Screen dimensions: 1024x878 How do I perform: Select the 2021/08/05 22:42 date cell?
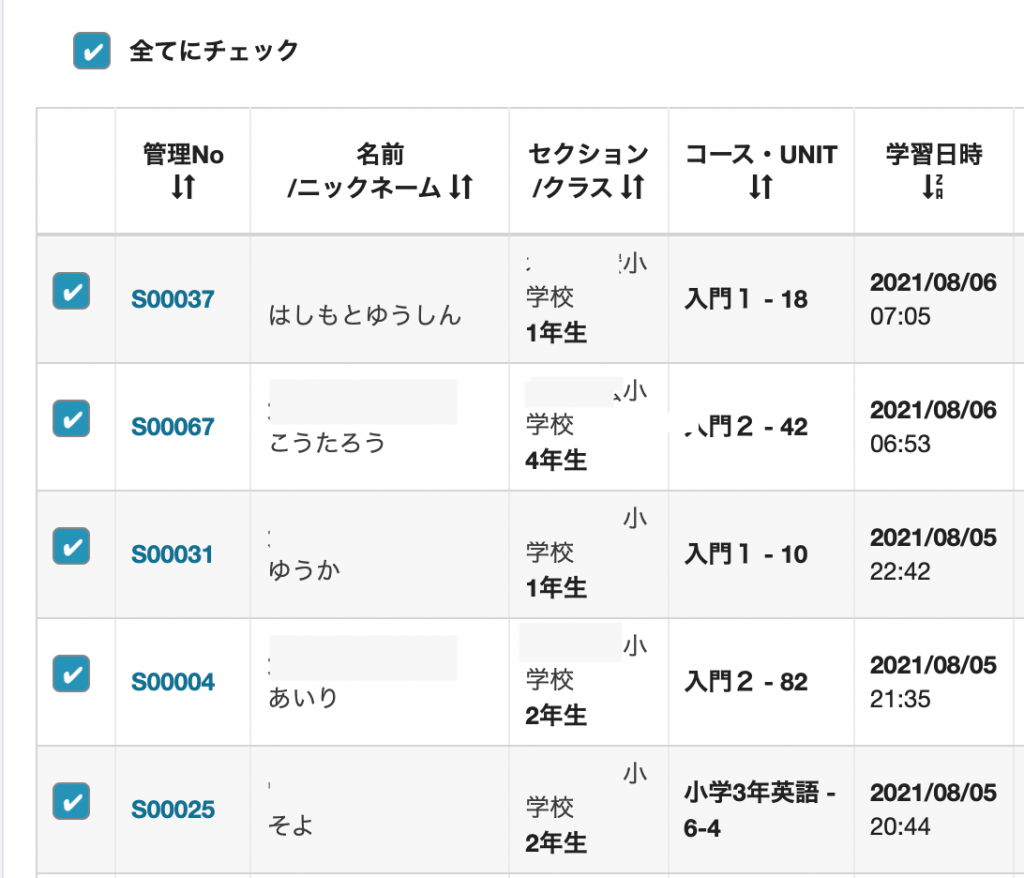(934, 554)
